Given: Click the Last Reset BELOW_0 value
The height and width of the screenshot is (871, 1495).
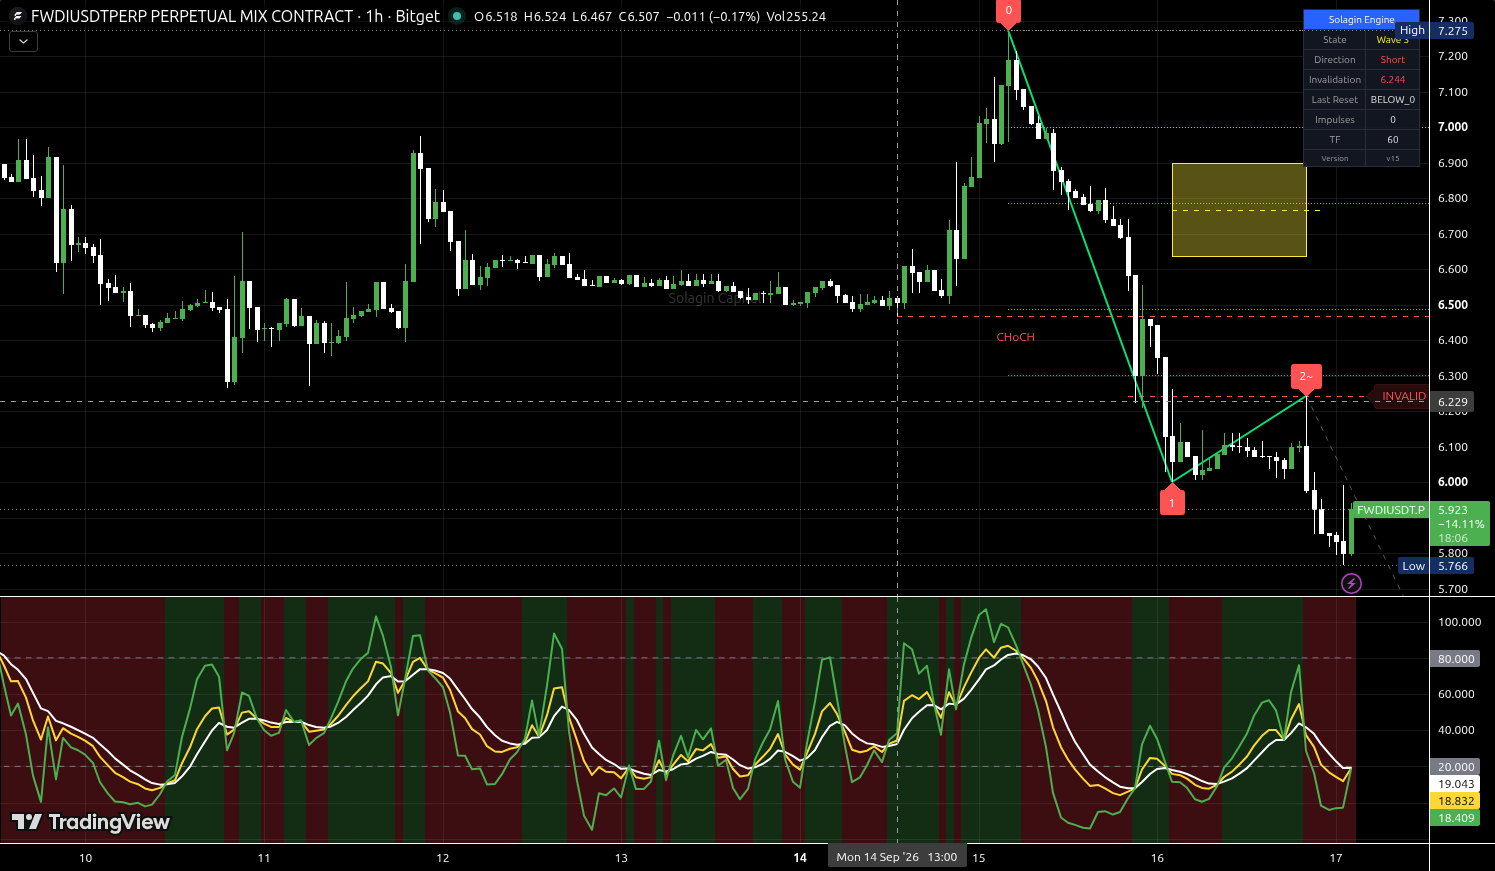Looking at the screenshot, I should (x=1392, y=100).
